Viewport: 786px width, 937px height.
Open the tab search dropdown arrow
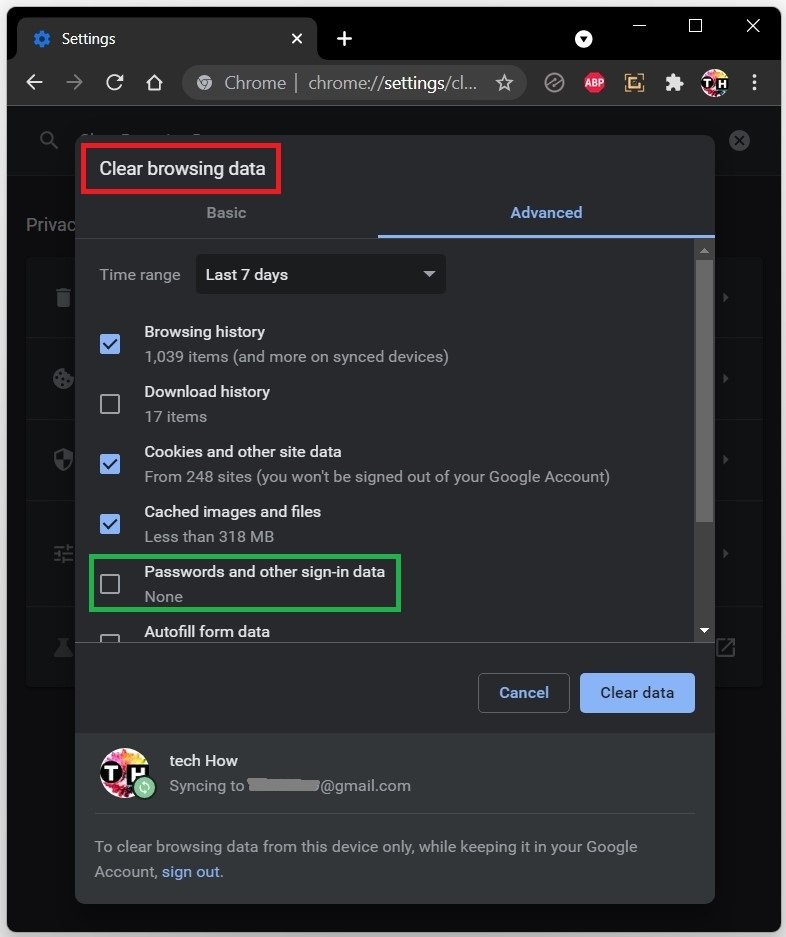pos(584,39)
